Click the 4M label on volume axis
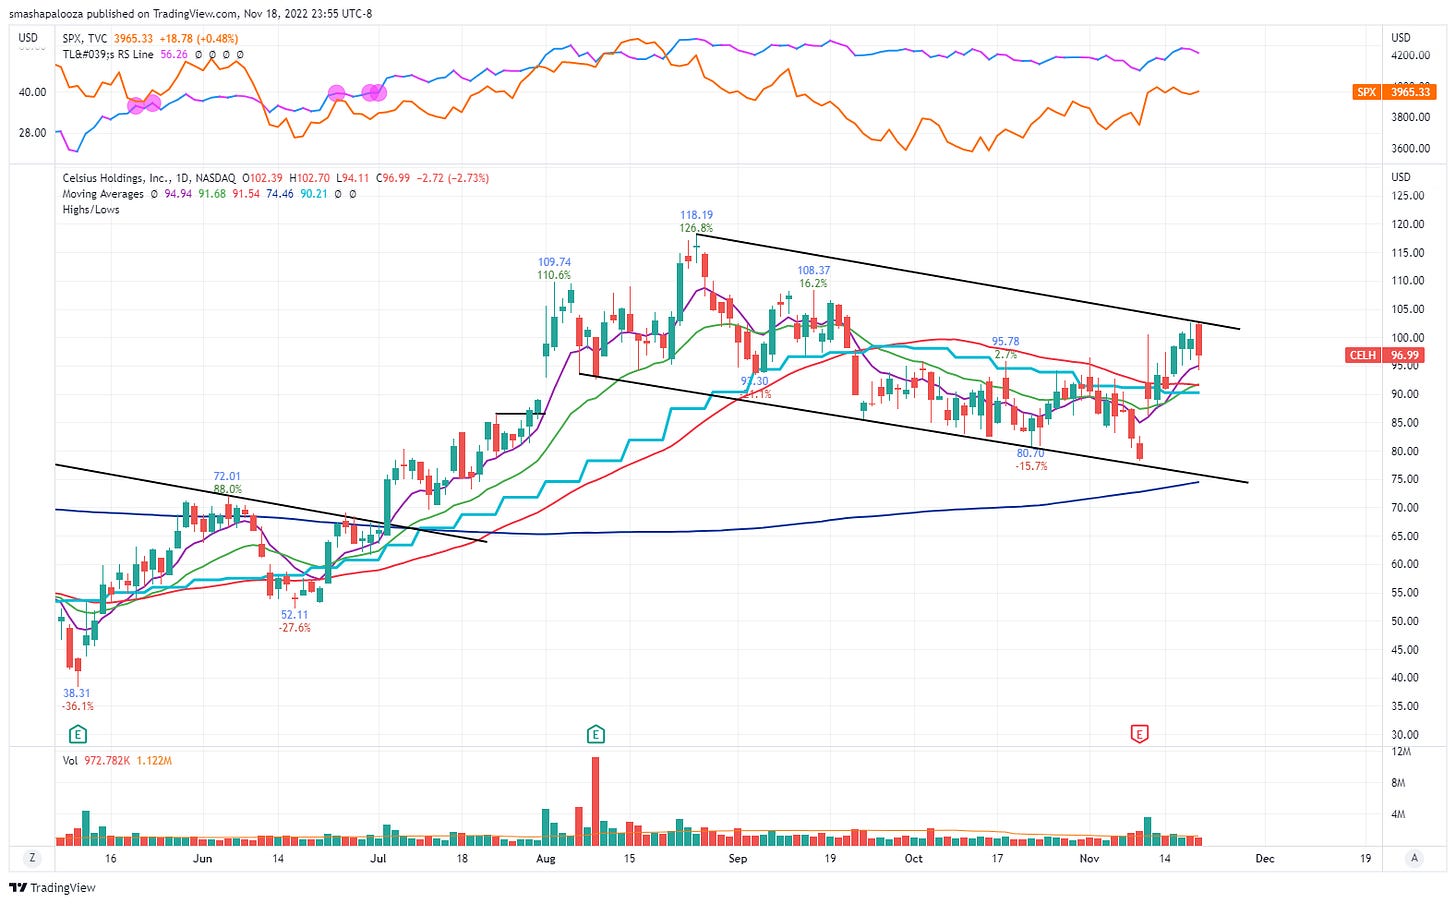The height and width of the screenshot is (904, 1456). click(x=1399, y=814)
